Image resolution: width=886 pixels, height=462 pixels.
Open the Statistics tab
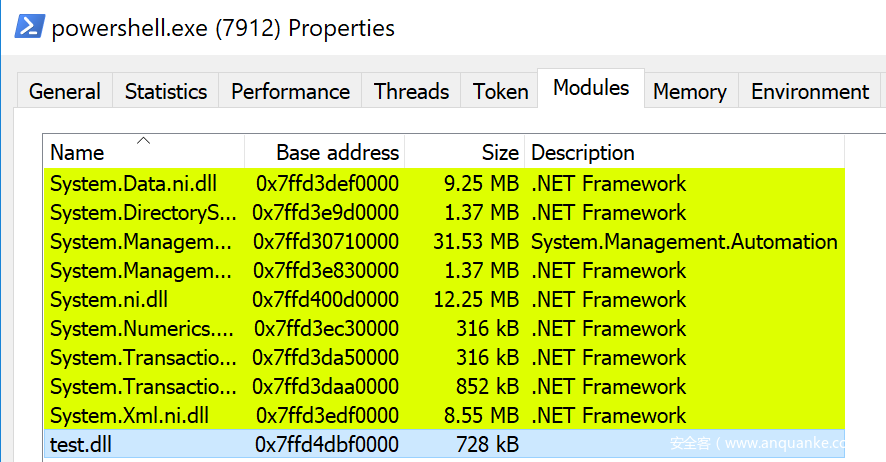166,92
